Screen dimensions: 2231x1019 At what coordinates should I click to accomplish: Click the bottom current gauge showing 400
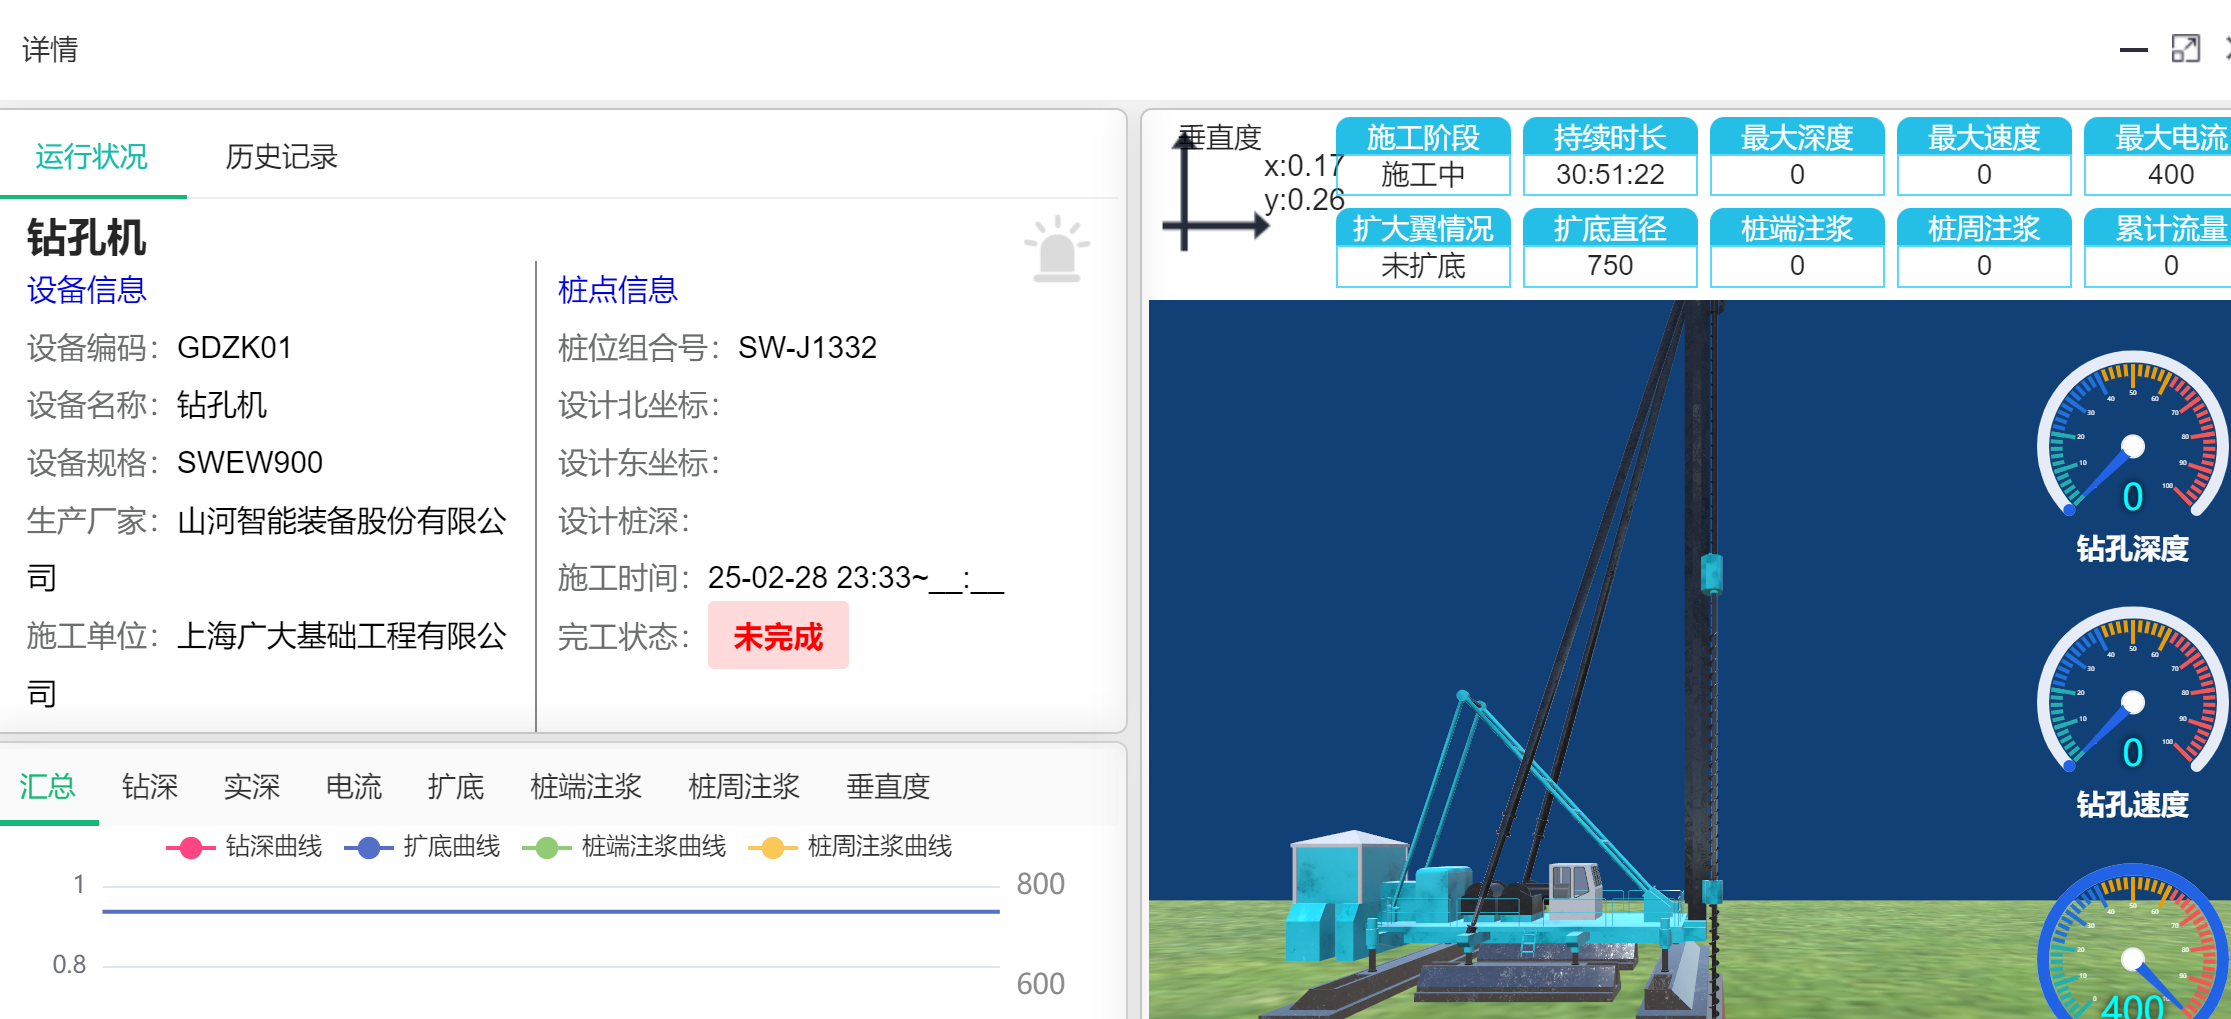tap(2132, 950)
